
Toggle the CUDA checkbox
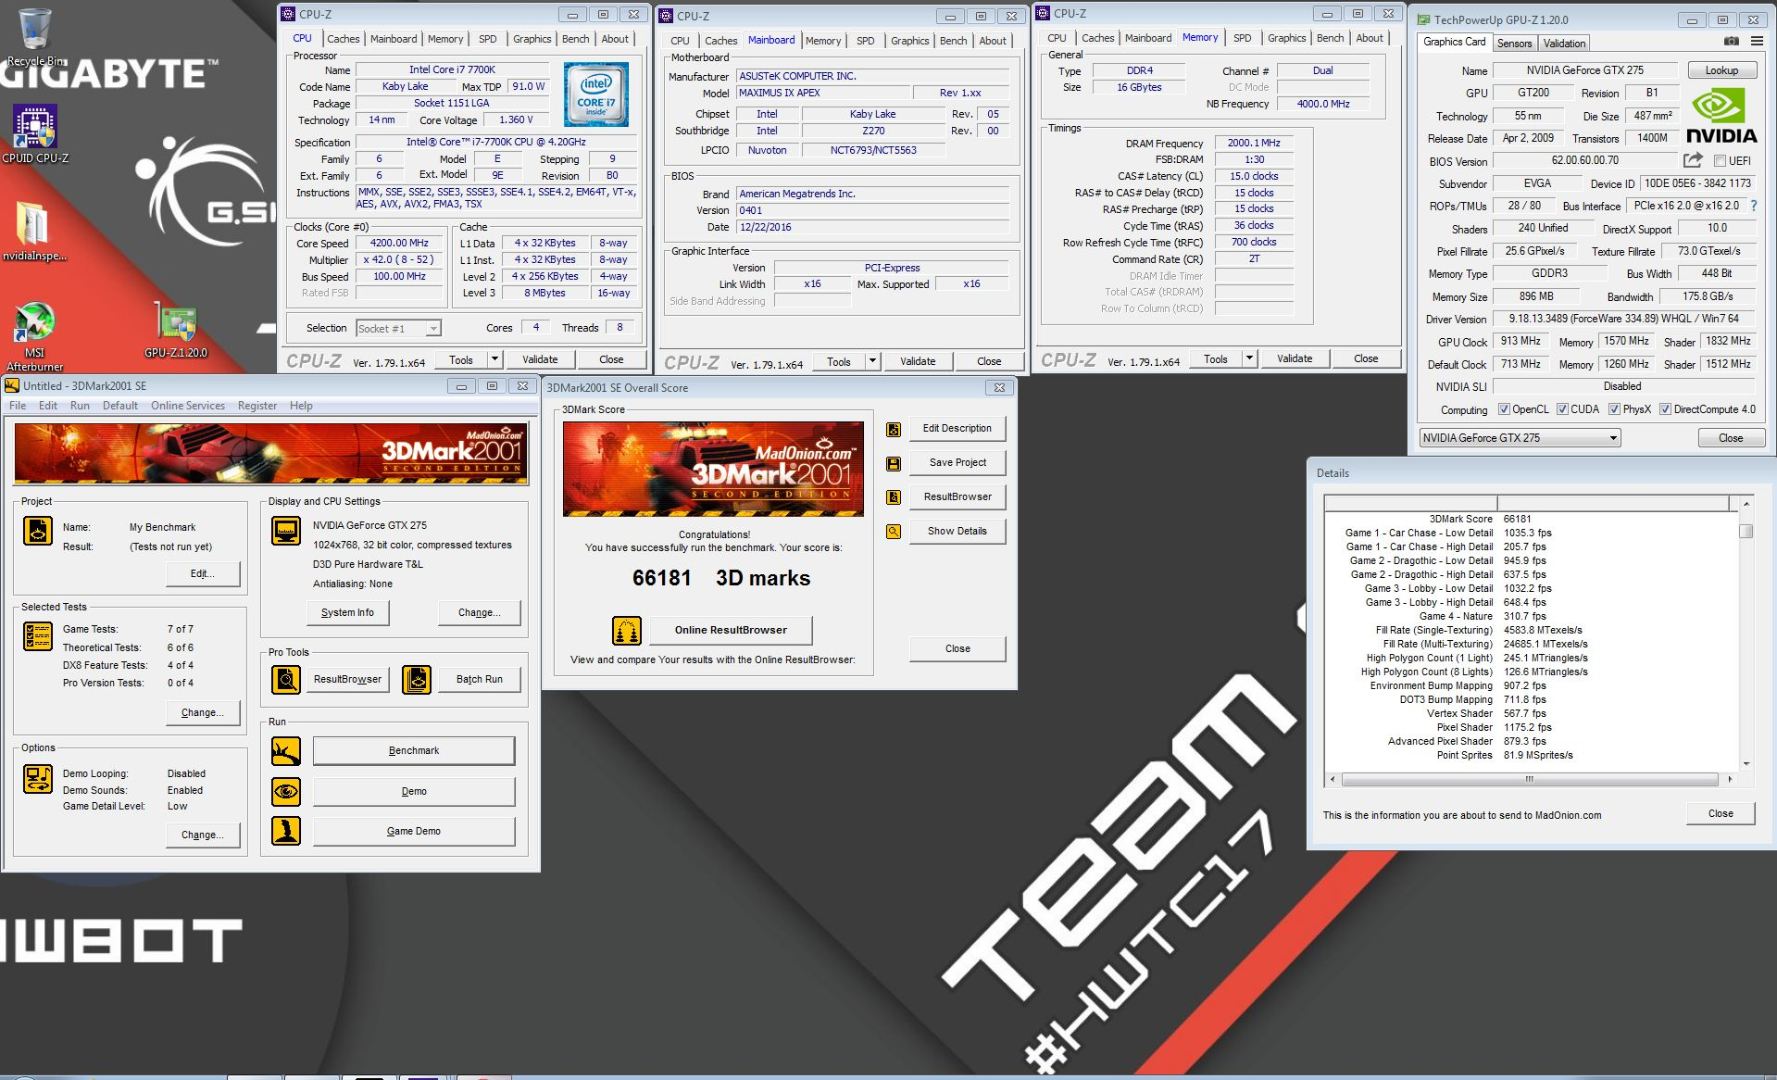click(1562, 409)
